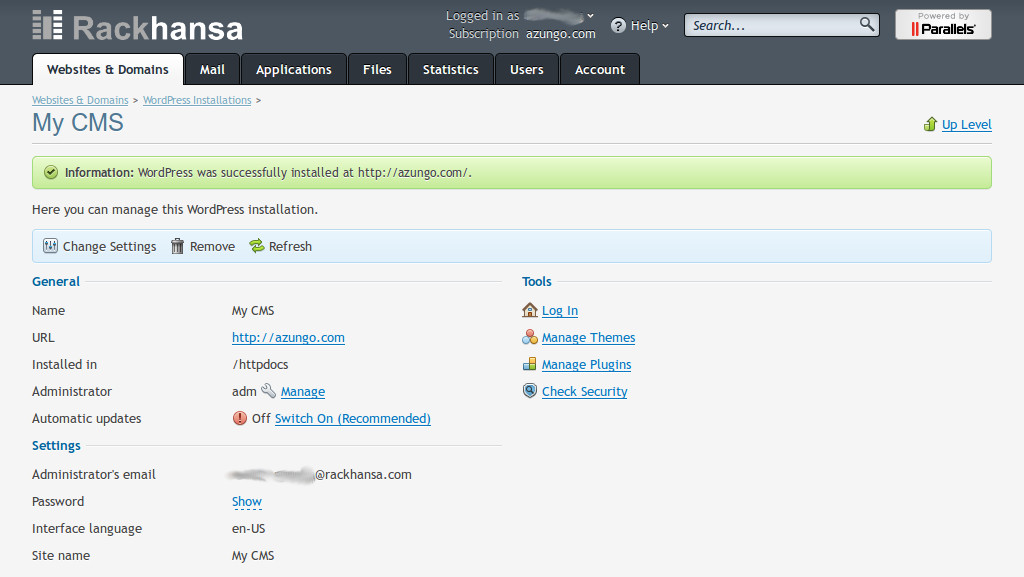
Task: Click the Site name value My CMS
Action: coord(253,555)
